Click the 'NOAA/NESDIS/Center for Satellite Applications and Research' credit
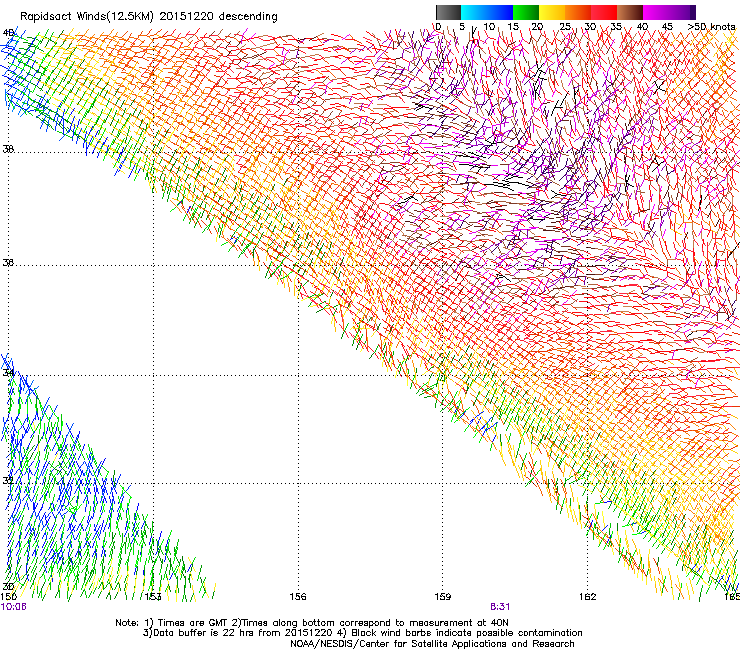740x650 pixels. pos(432,644)
